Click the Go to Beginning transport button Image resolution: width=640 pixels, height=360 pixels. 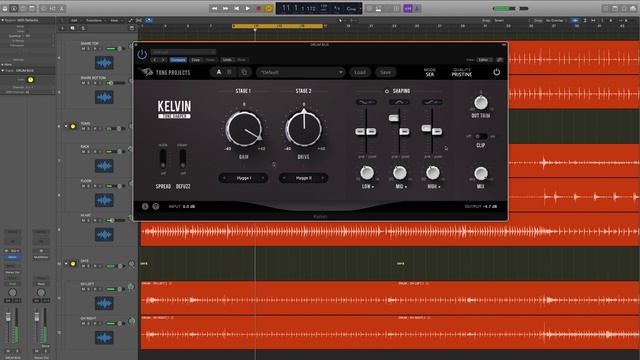tap(236, 8)
